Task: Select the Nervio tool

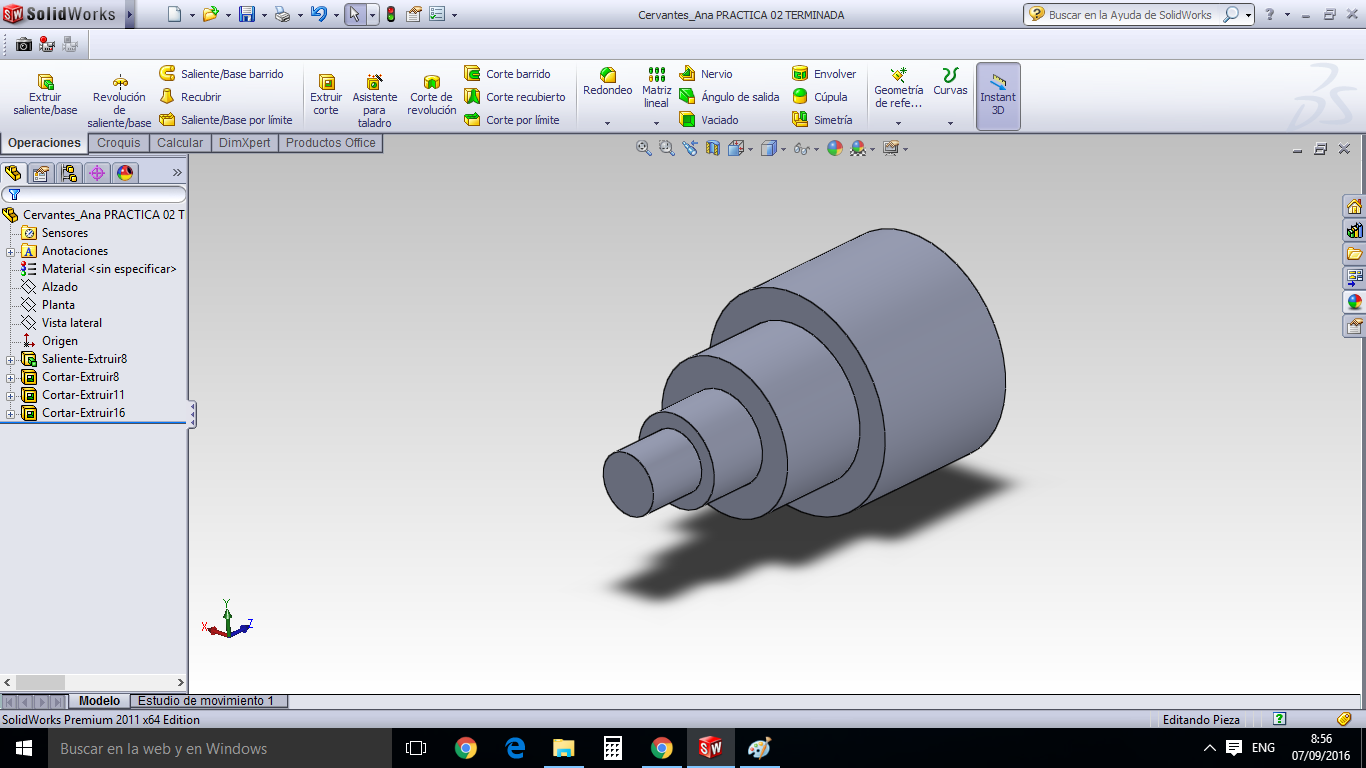Action: click(717, 73)
